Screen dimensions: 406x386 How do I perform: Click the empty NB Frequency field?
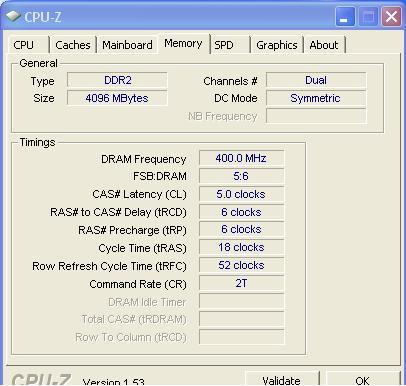click(316, 116)
